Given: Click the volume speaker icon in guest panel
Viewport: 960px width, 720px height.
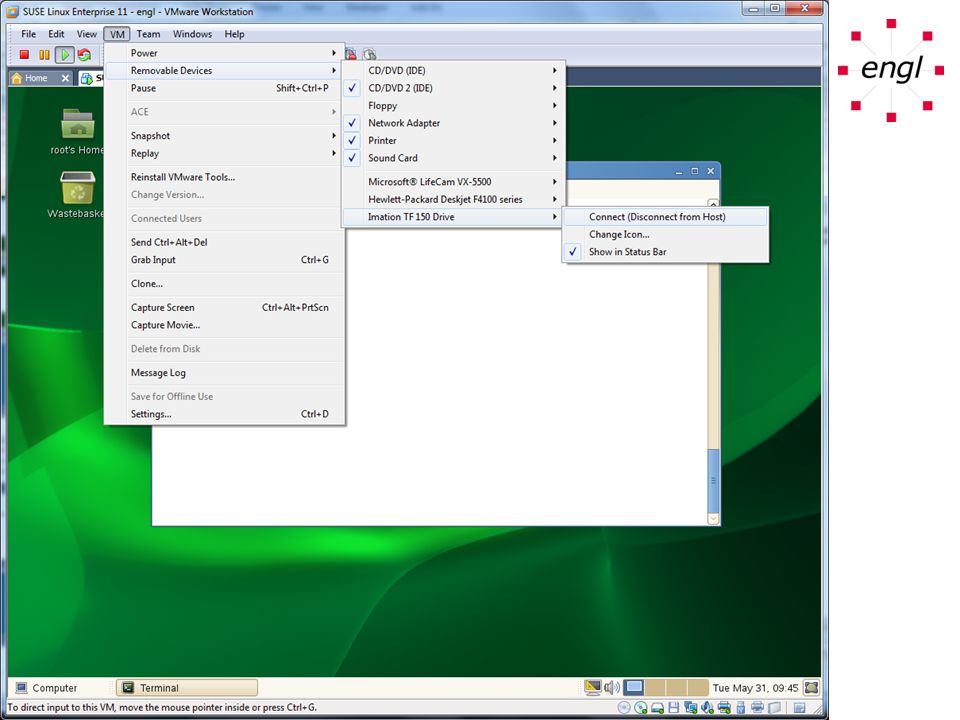Looking at the screenshot, I should coord(612,688).
